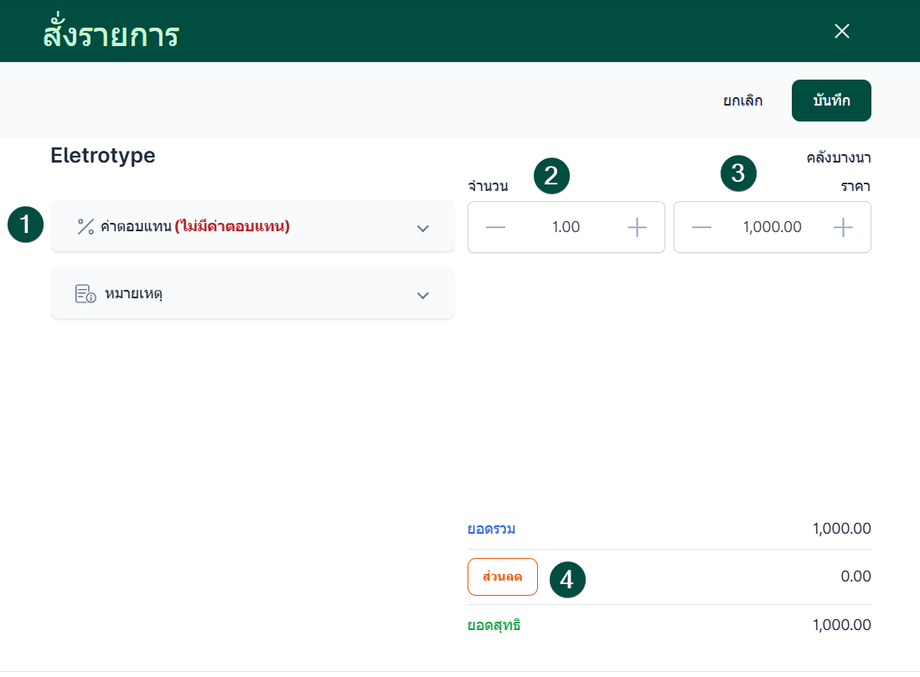Screen dimensions: 920x677
Task: Open the ส่วนลด discount button
Action: (502, 577)
